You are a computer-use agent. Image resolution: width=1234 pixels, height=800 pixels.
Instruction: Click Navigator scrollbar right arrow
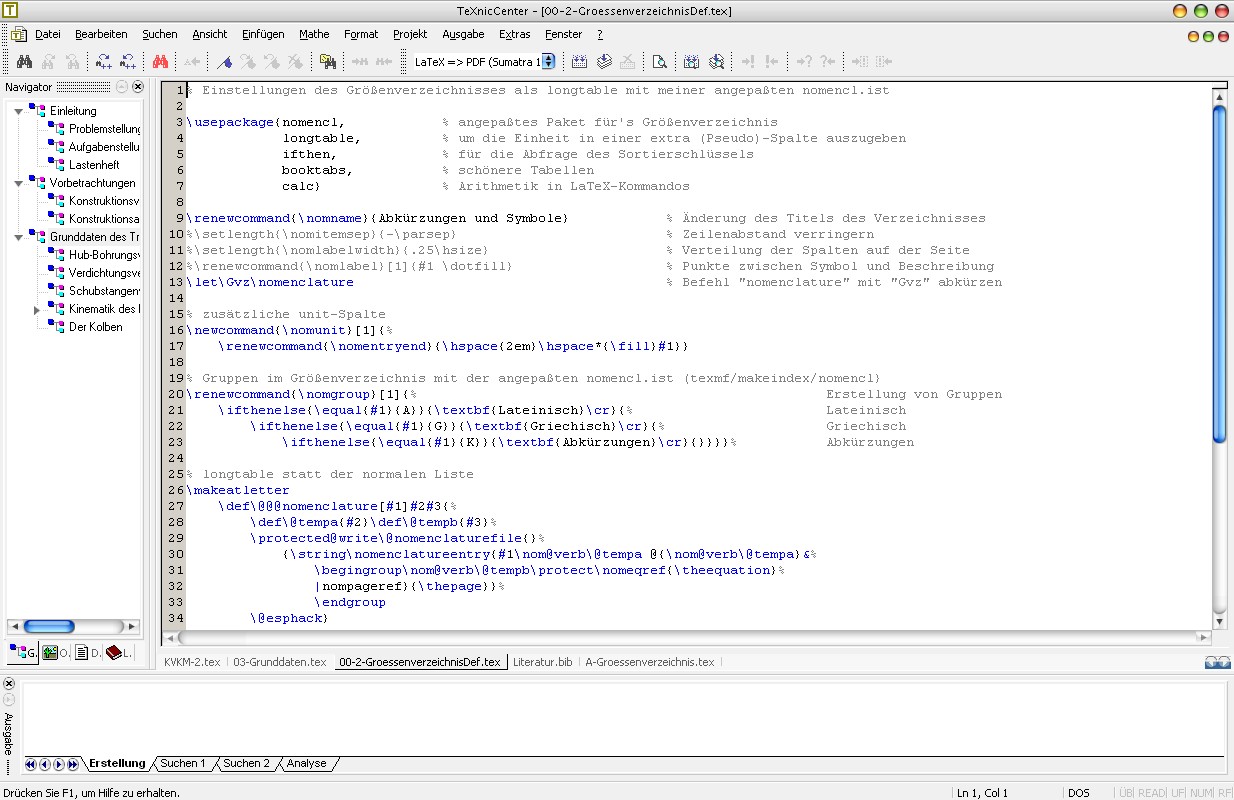pyautogui.click(x=133, y=627)
